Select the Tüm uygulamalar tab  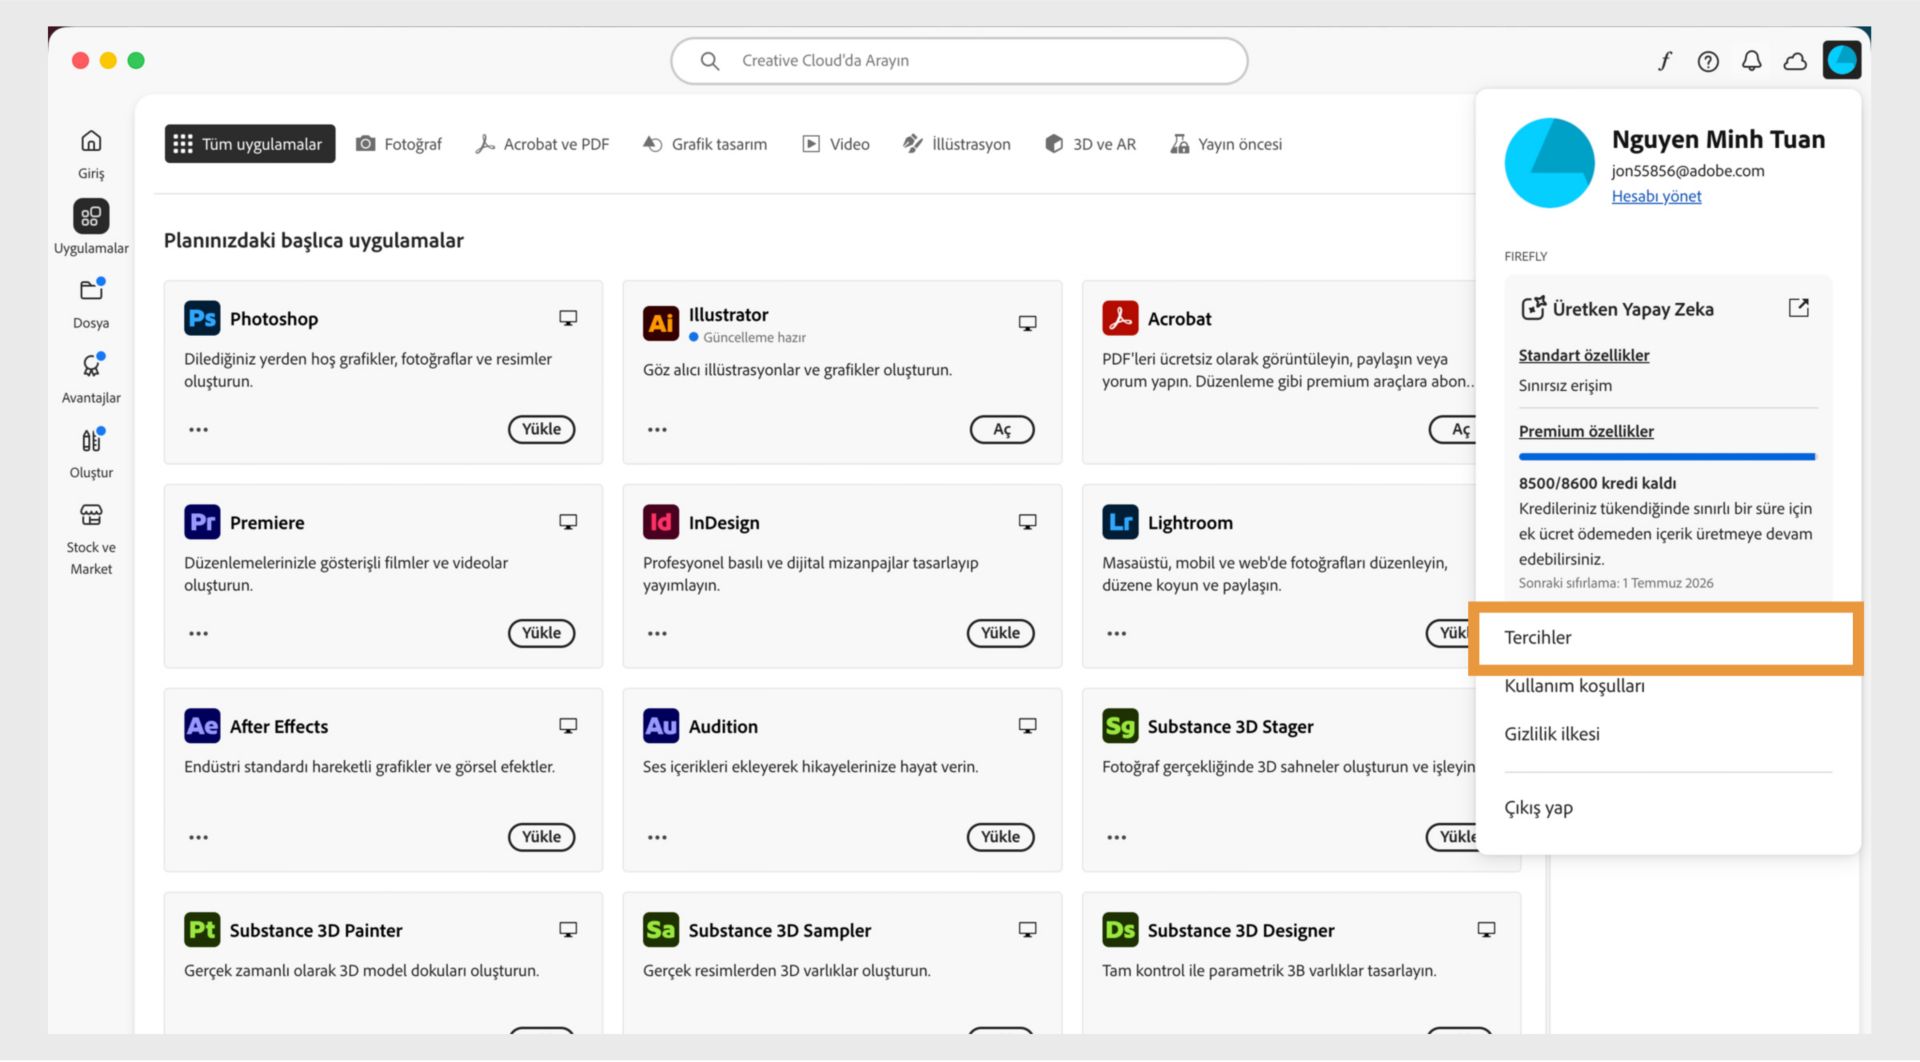[249, 144]
